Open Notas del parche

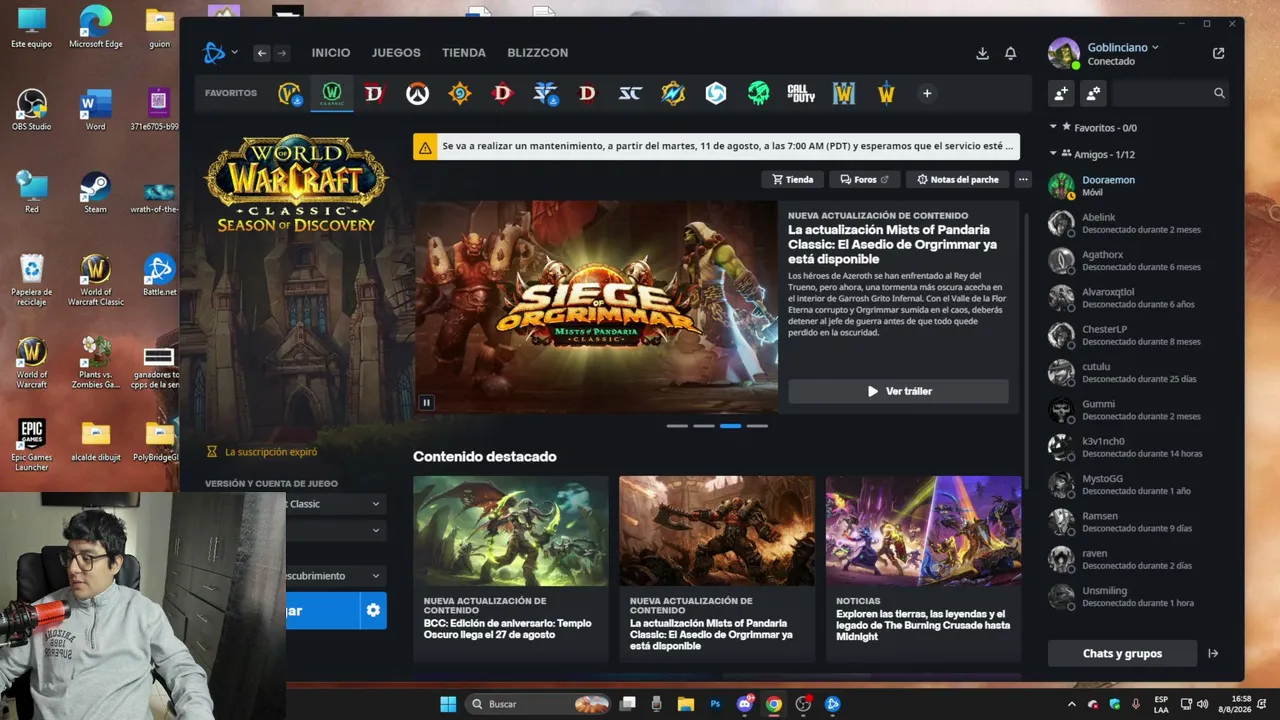(958, 180)
